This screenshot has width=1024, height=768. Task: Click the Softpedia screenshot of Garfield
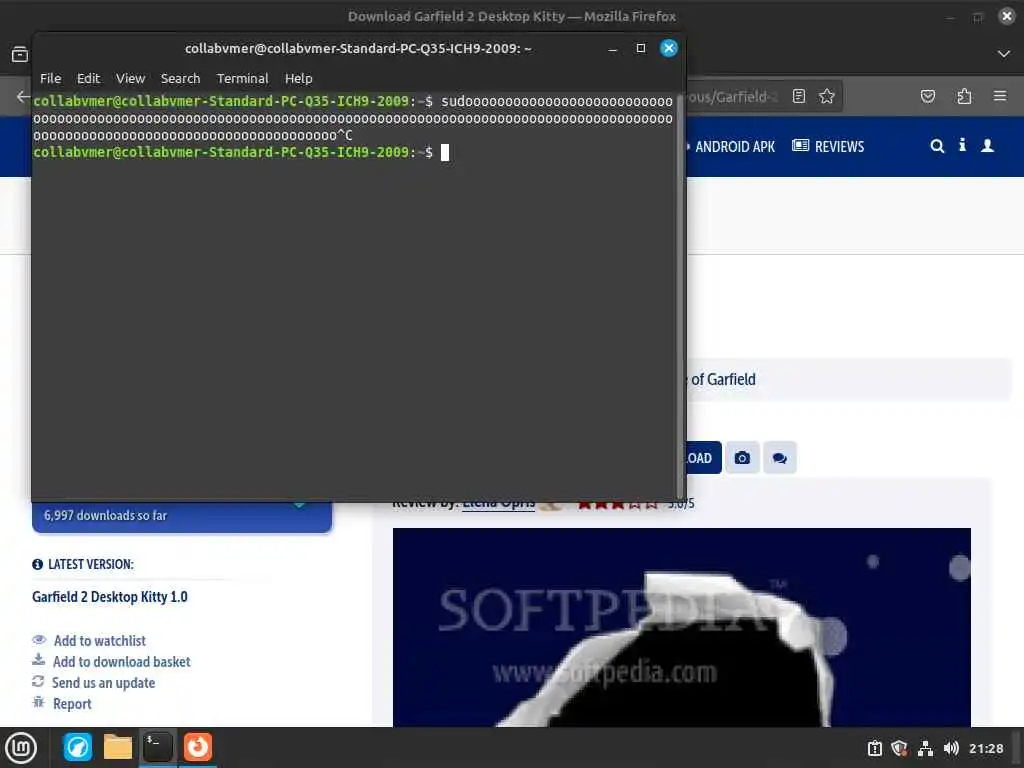tap(681, 627)
